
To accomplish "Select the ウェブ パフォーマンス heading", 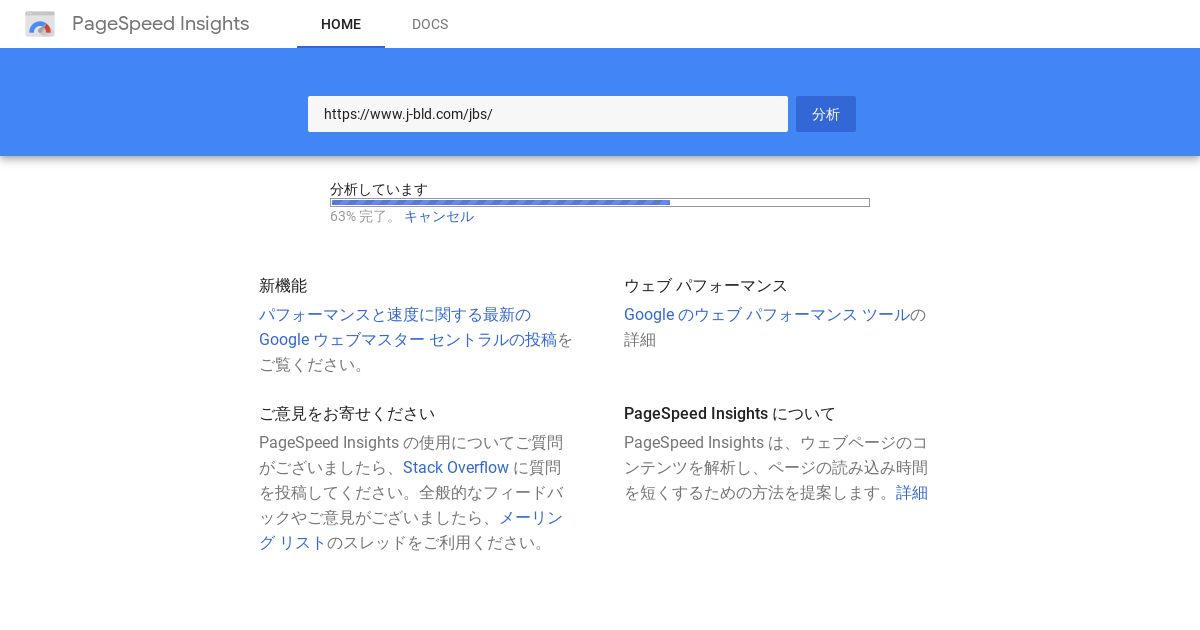I will (x=706, y=286).
